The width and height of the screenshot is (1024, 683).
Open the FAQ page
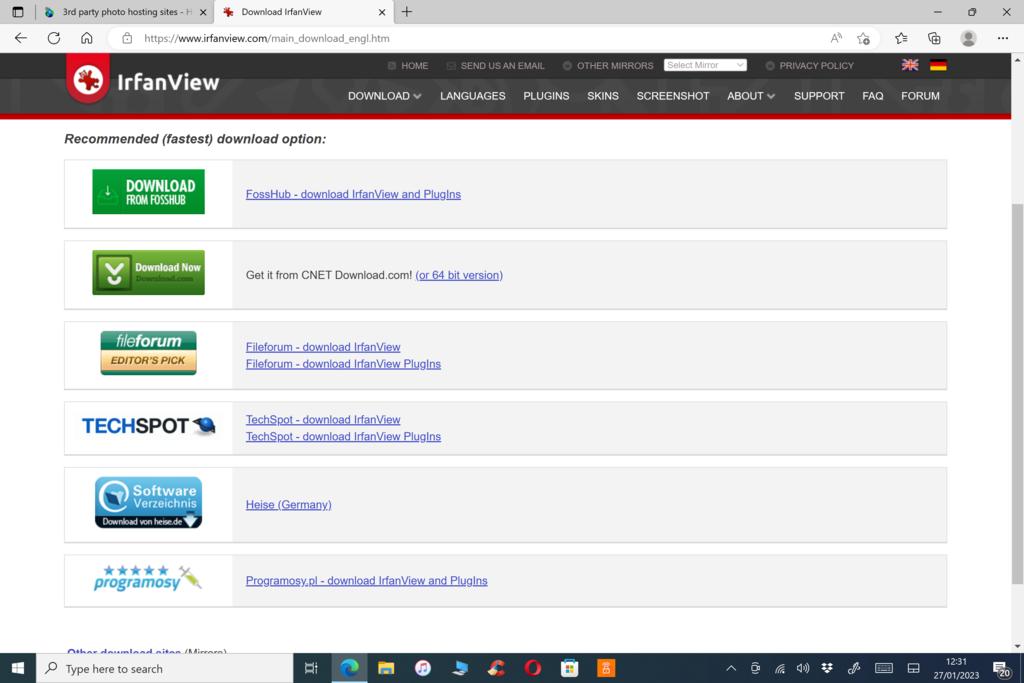point(872,96)
